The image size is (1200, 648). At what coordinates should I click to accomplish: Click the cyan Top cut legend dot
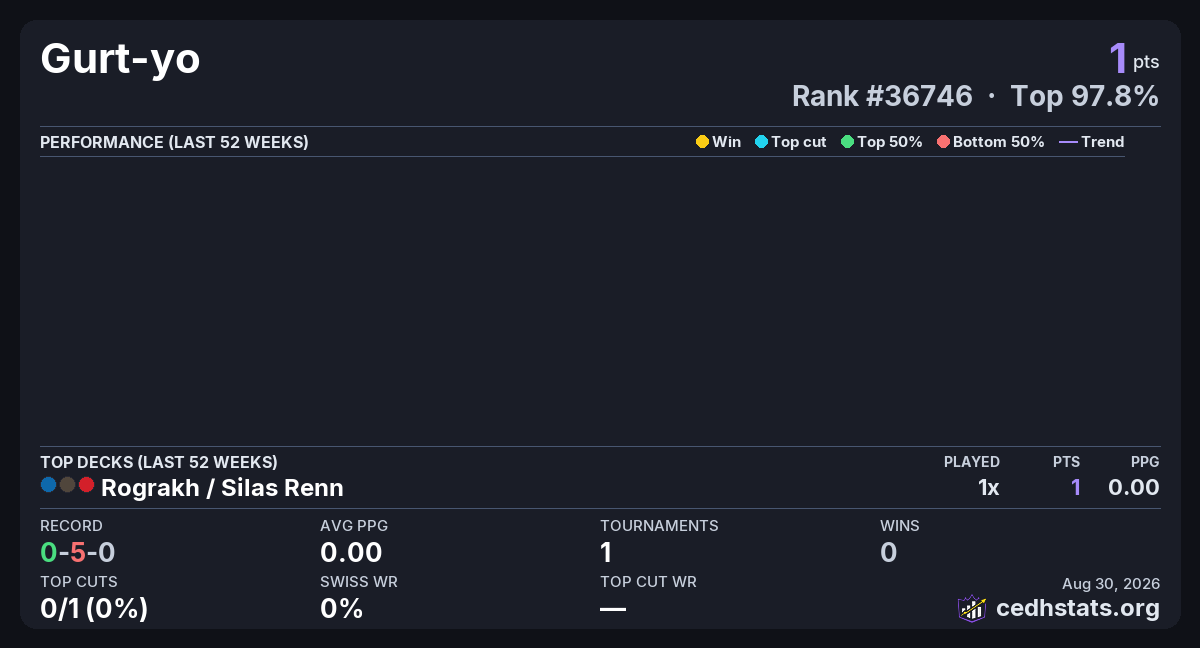click(761, 142)
